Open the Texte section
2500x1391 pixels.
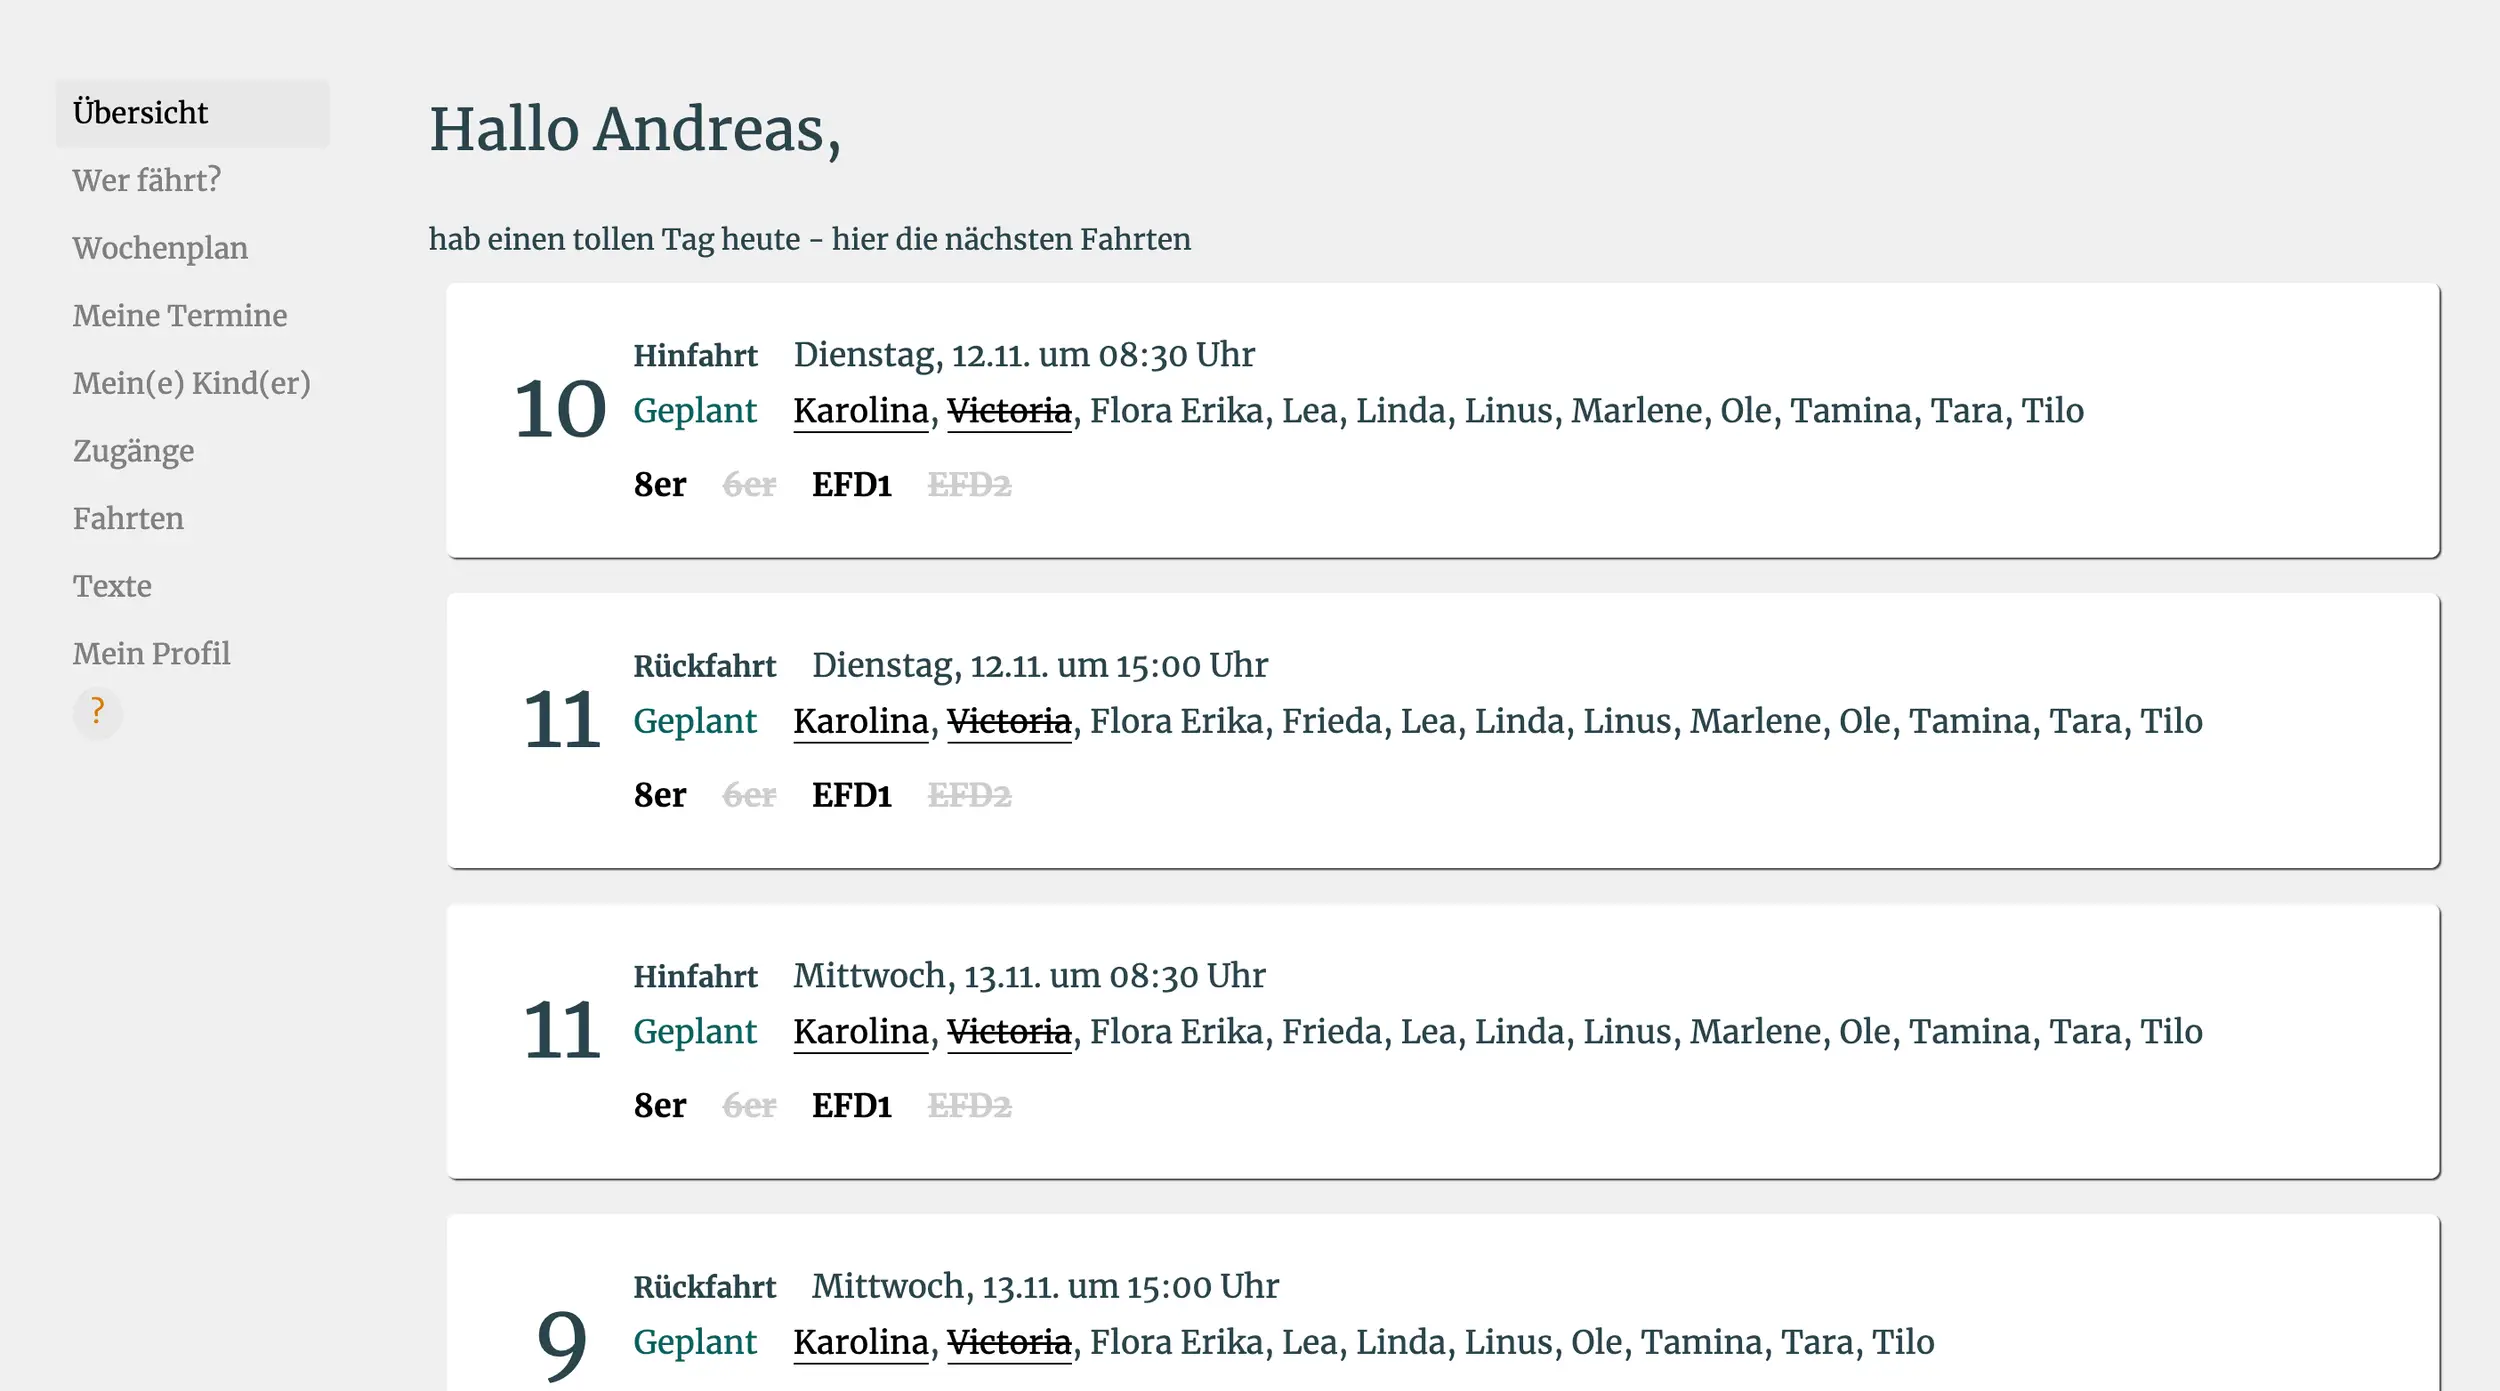(112, 586)
